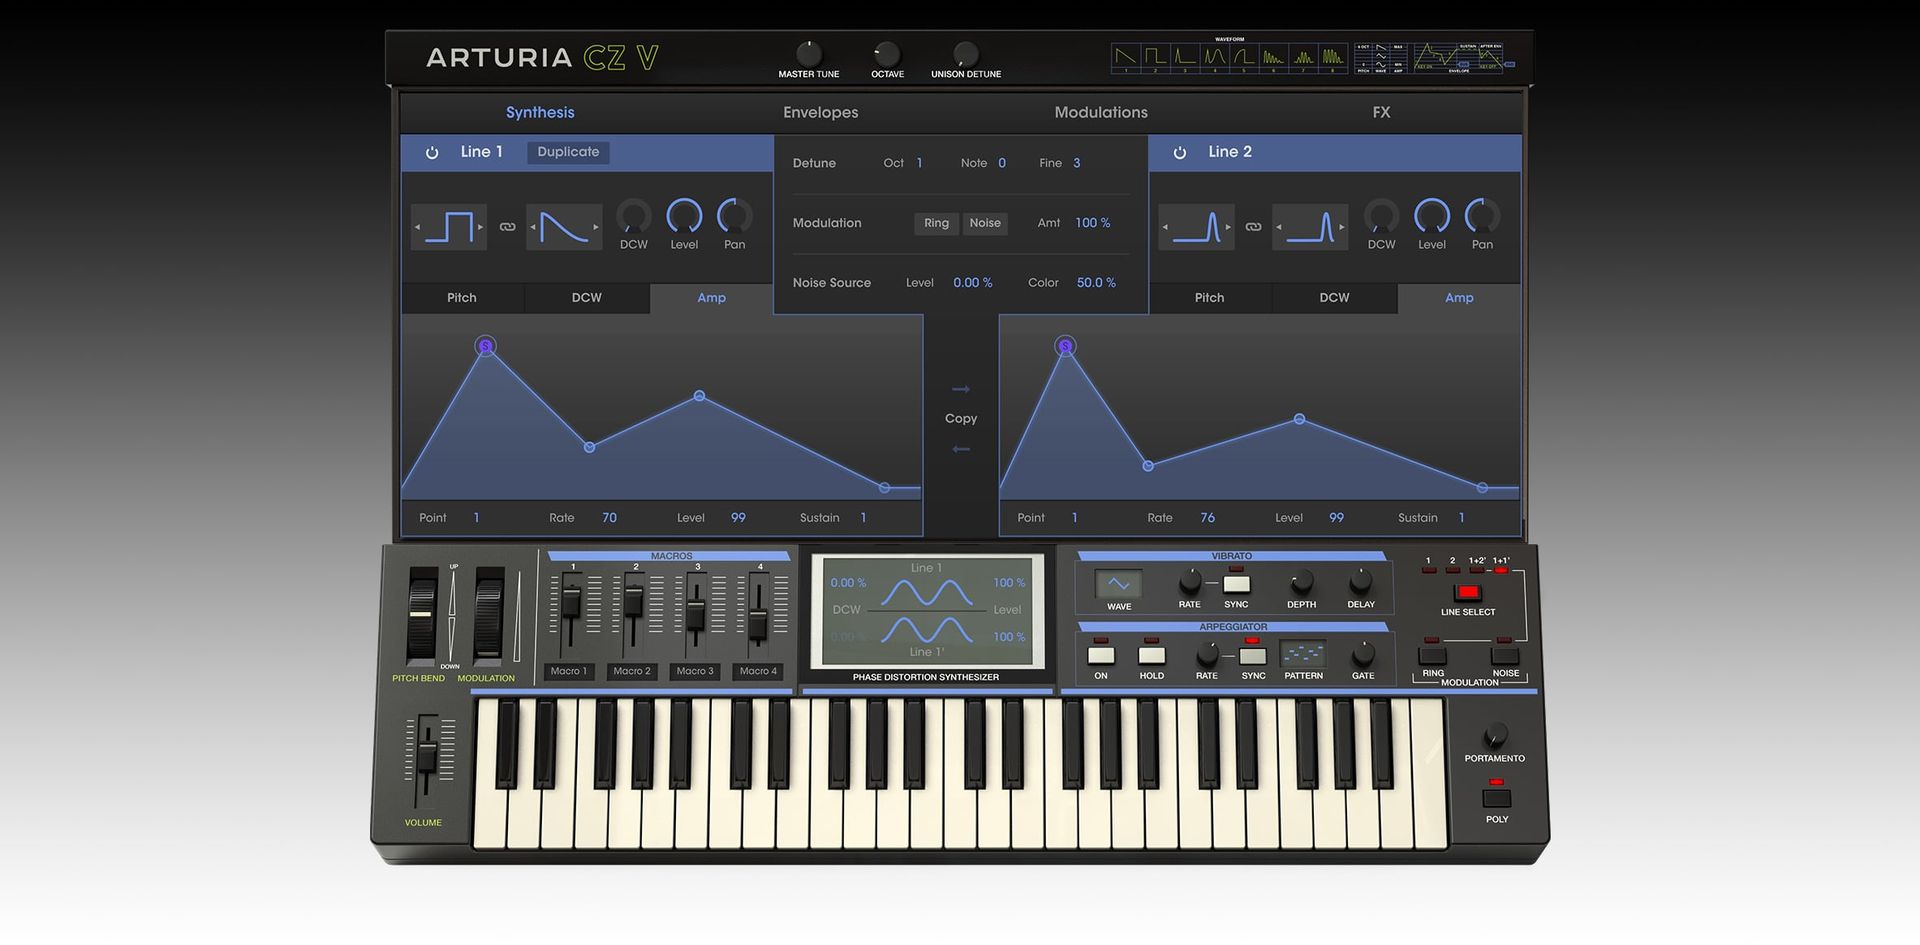Image resolution: width=1920 pixels, height=945 pixels.
Task: Open the Modulations tab
Action: click(x=1101, y=112)
